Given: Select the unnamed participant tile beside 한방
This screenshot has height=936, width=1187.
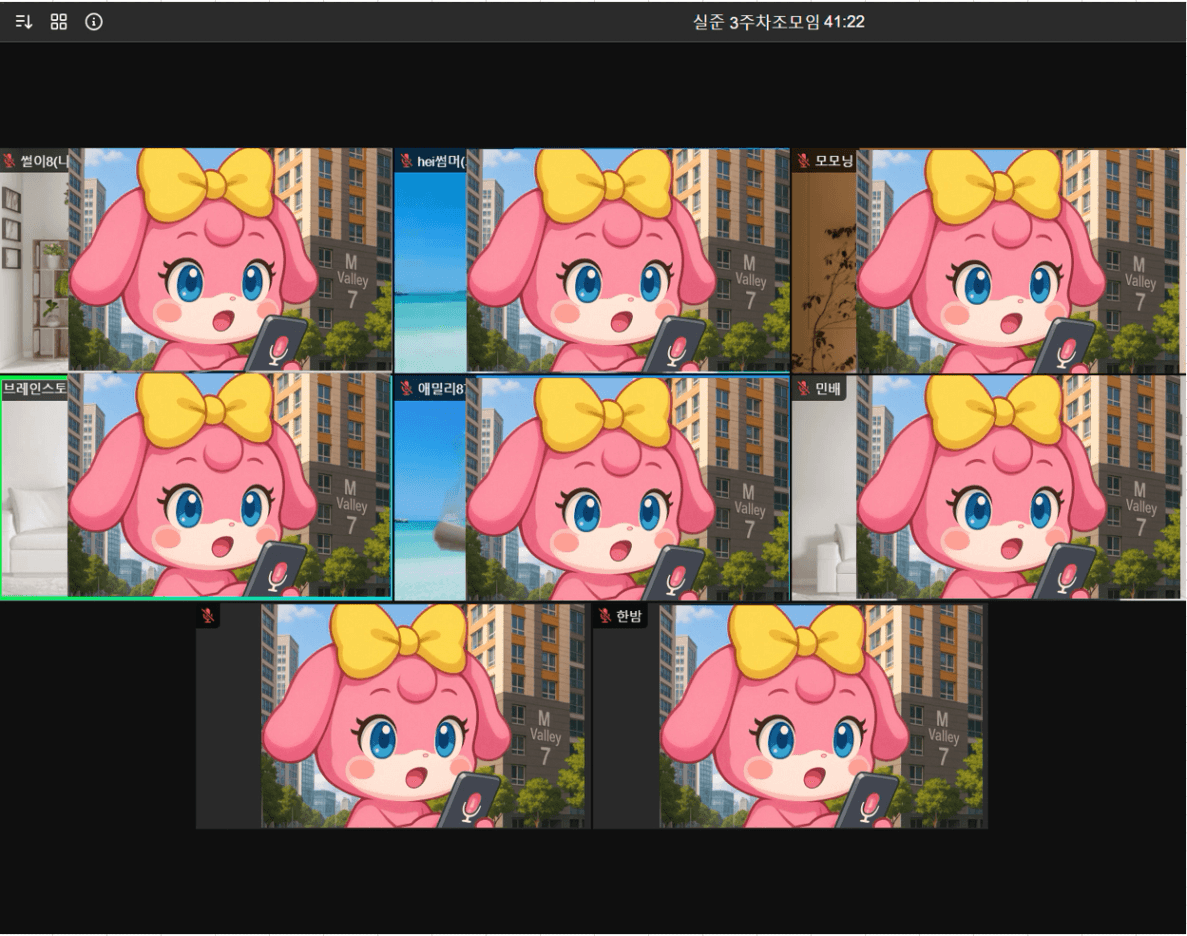Looking at the screenshot, I should point(393,716).
